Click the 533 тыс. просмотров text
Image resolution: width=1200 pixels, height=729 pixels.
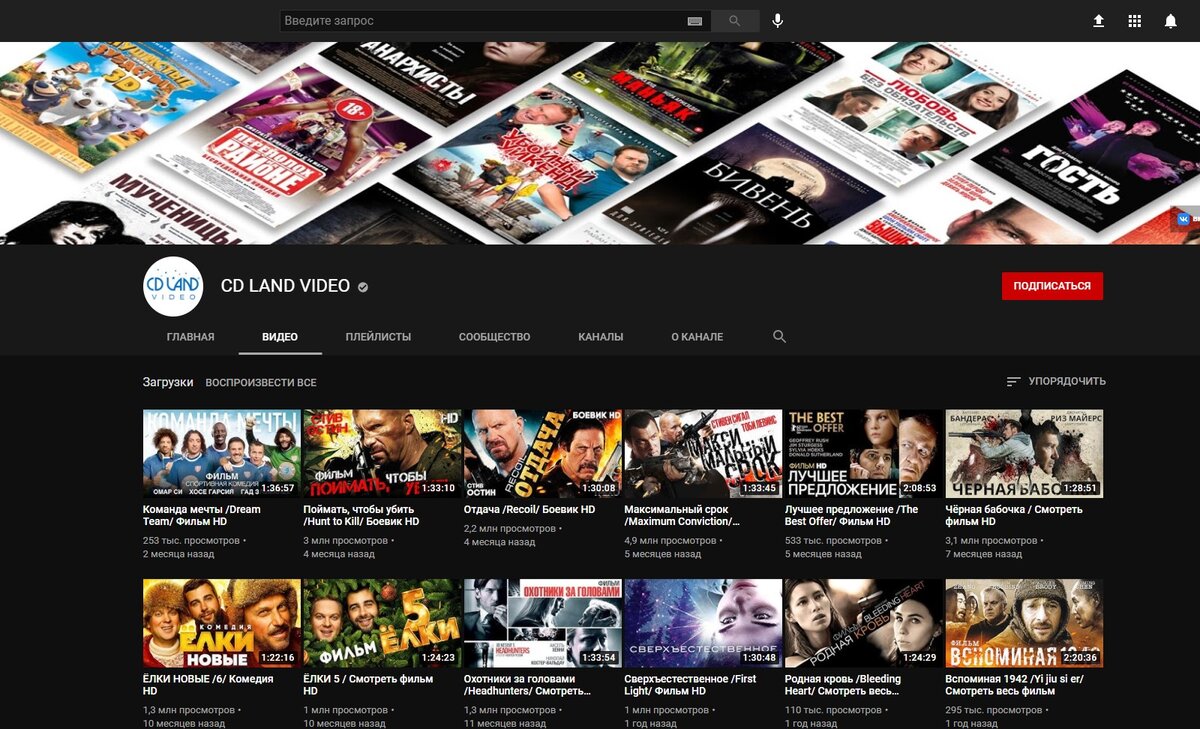tap(833, 540)
